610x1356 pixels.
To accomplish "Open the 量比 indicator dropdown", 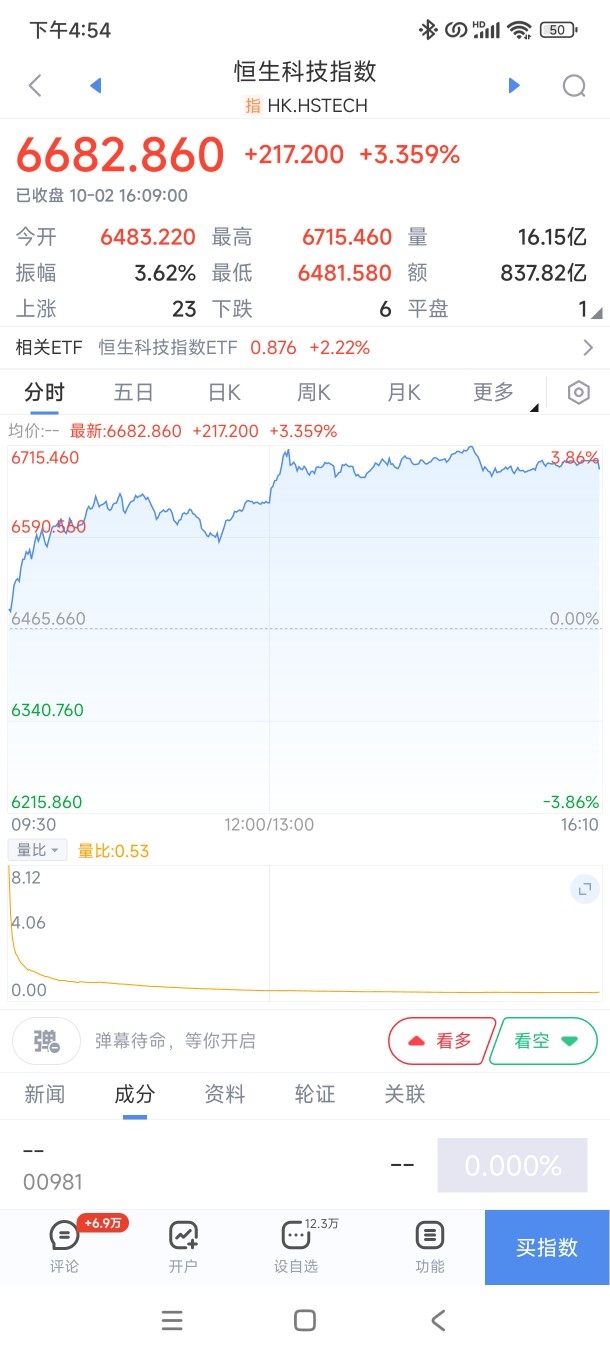I will coord(37,850).
